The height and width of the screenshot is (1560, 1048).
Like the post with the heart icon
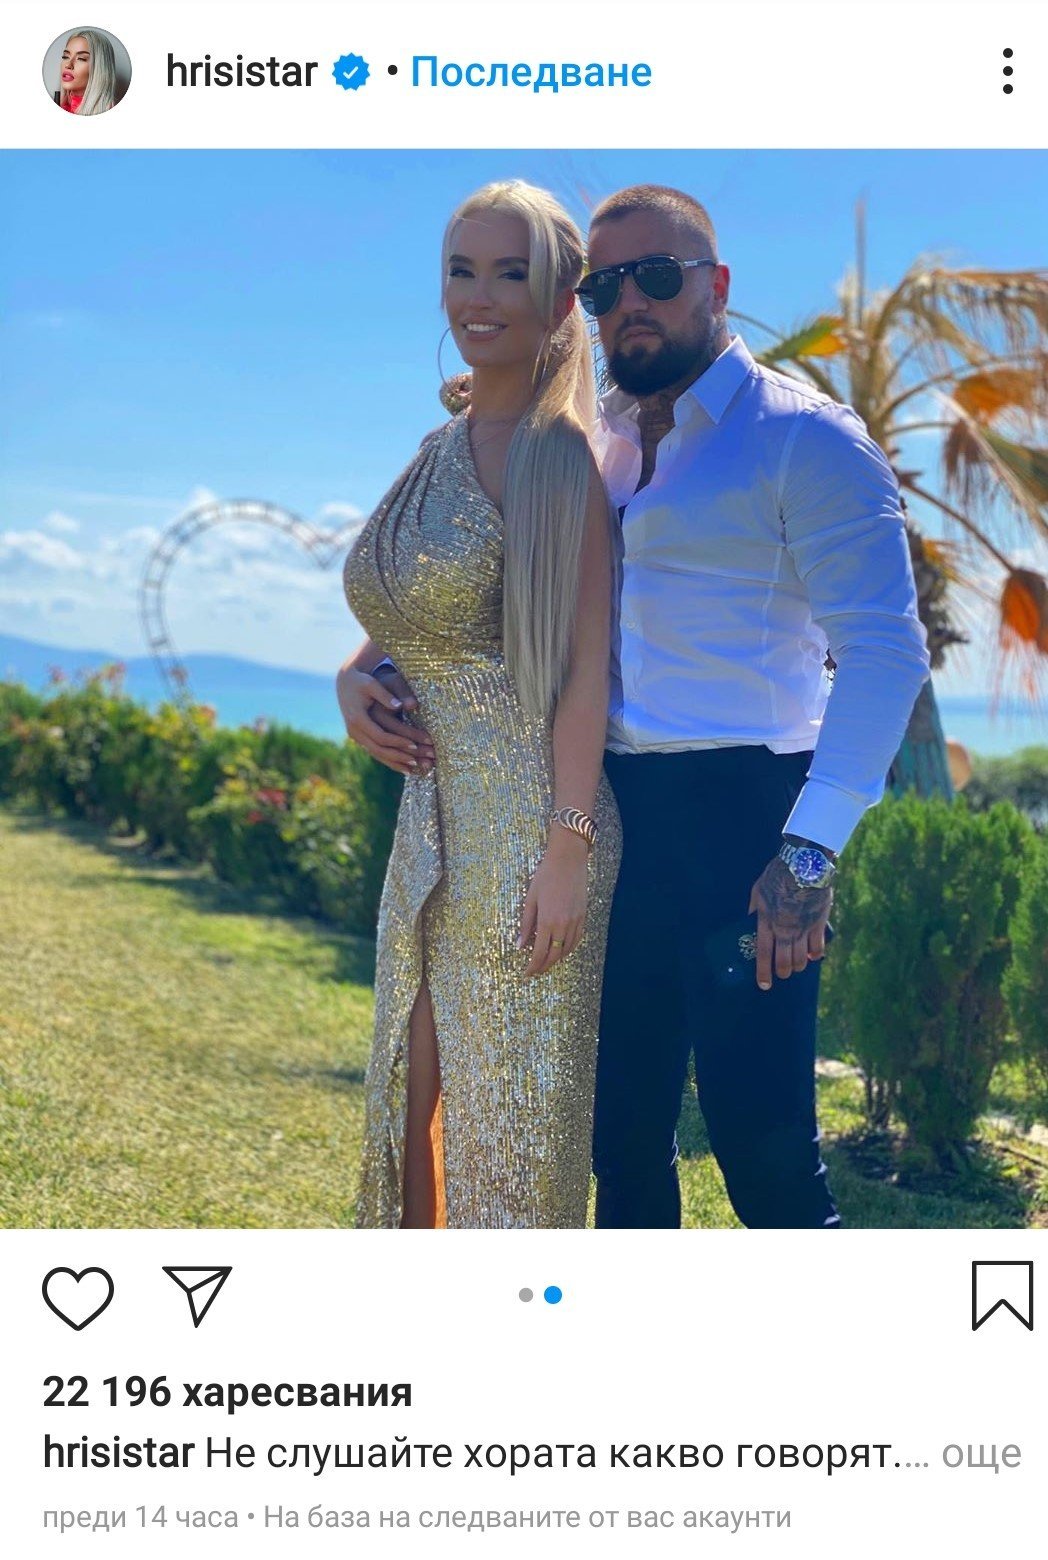coord(78,1296)
